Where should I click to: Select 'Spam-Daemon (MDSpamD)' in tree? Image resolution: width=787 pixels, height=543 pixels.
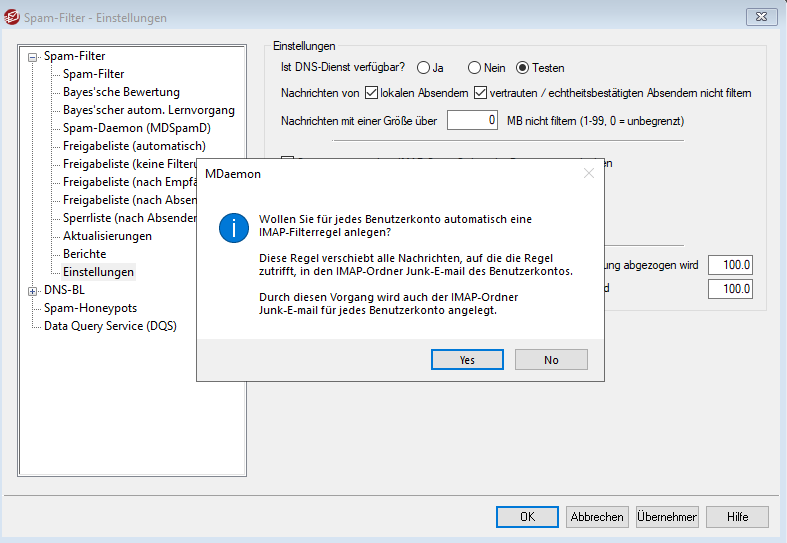coord(136,128)
